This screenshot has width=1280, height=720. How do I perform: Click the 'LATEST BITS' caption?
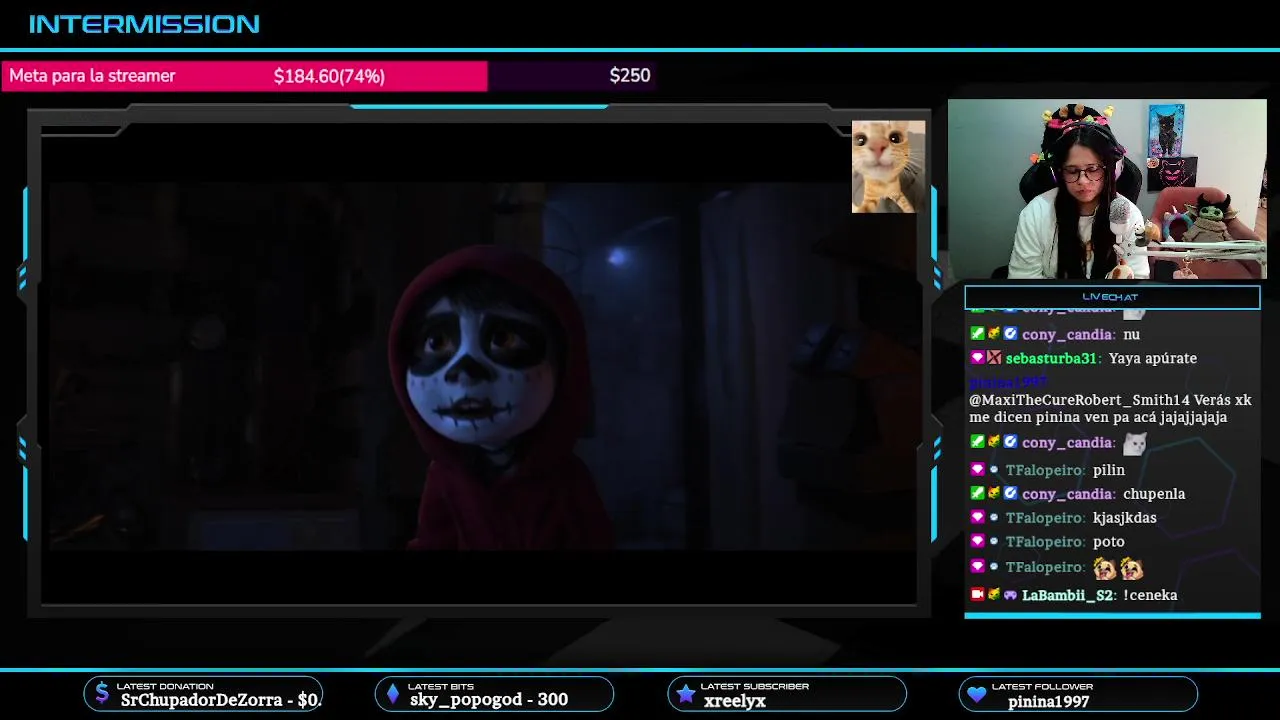(441, 686)
